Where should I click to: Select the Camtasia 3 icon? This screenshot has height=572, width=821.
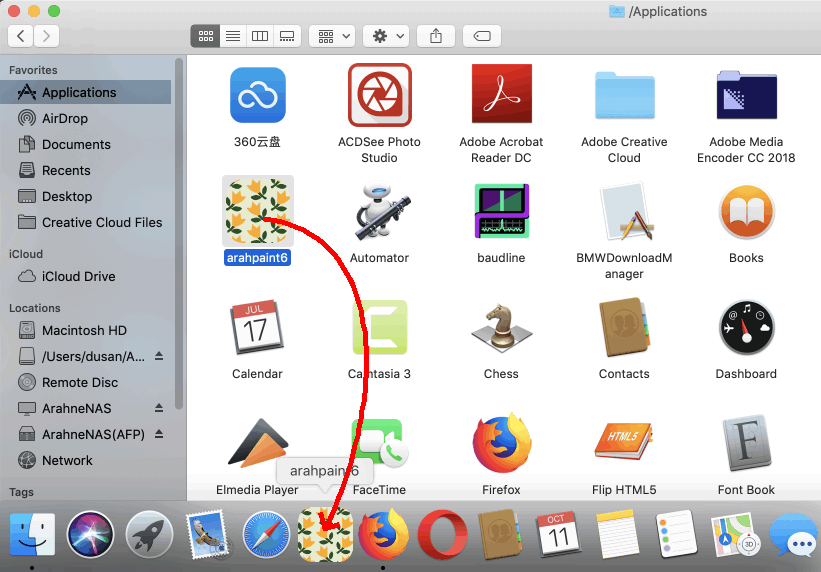(x=380, y=327)
